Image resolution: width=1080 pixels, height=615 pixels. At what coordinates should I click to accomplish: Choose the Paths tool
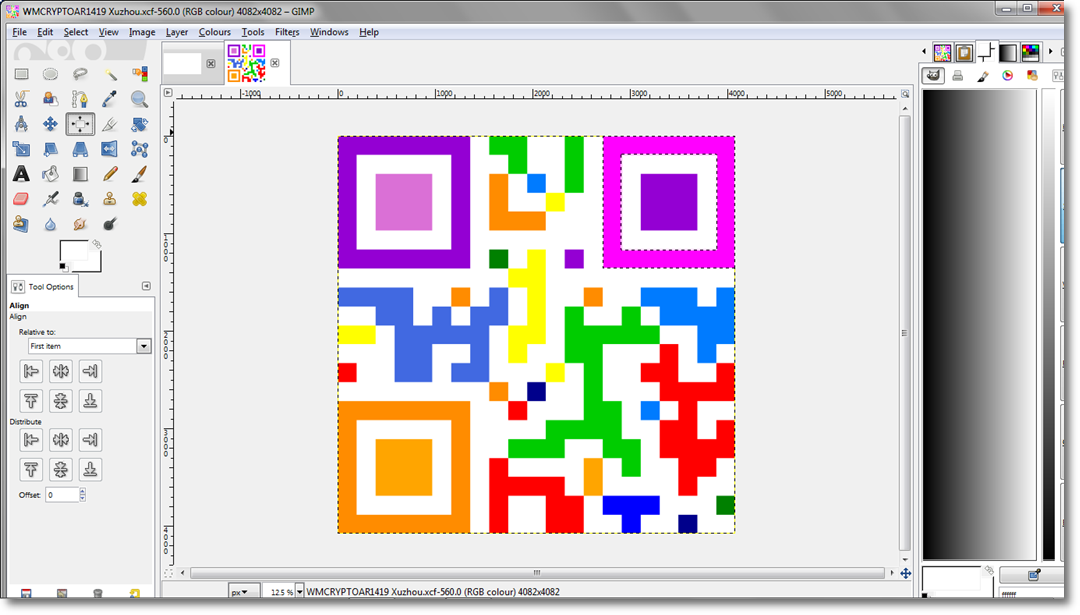point(80,99)
